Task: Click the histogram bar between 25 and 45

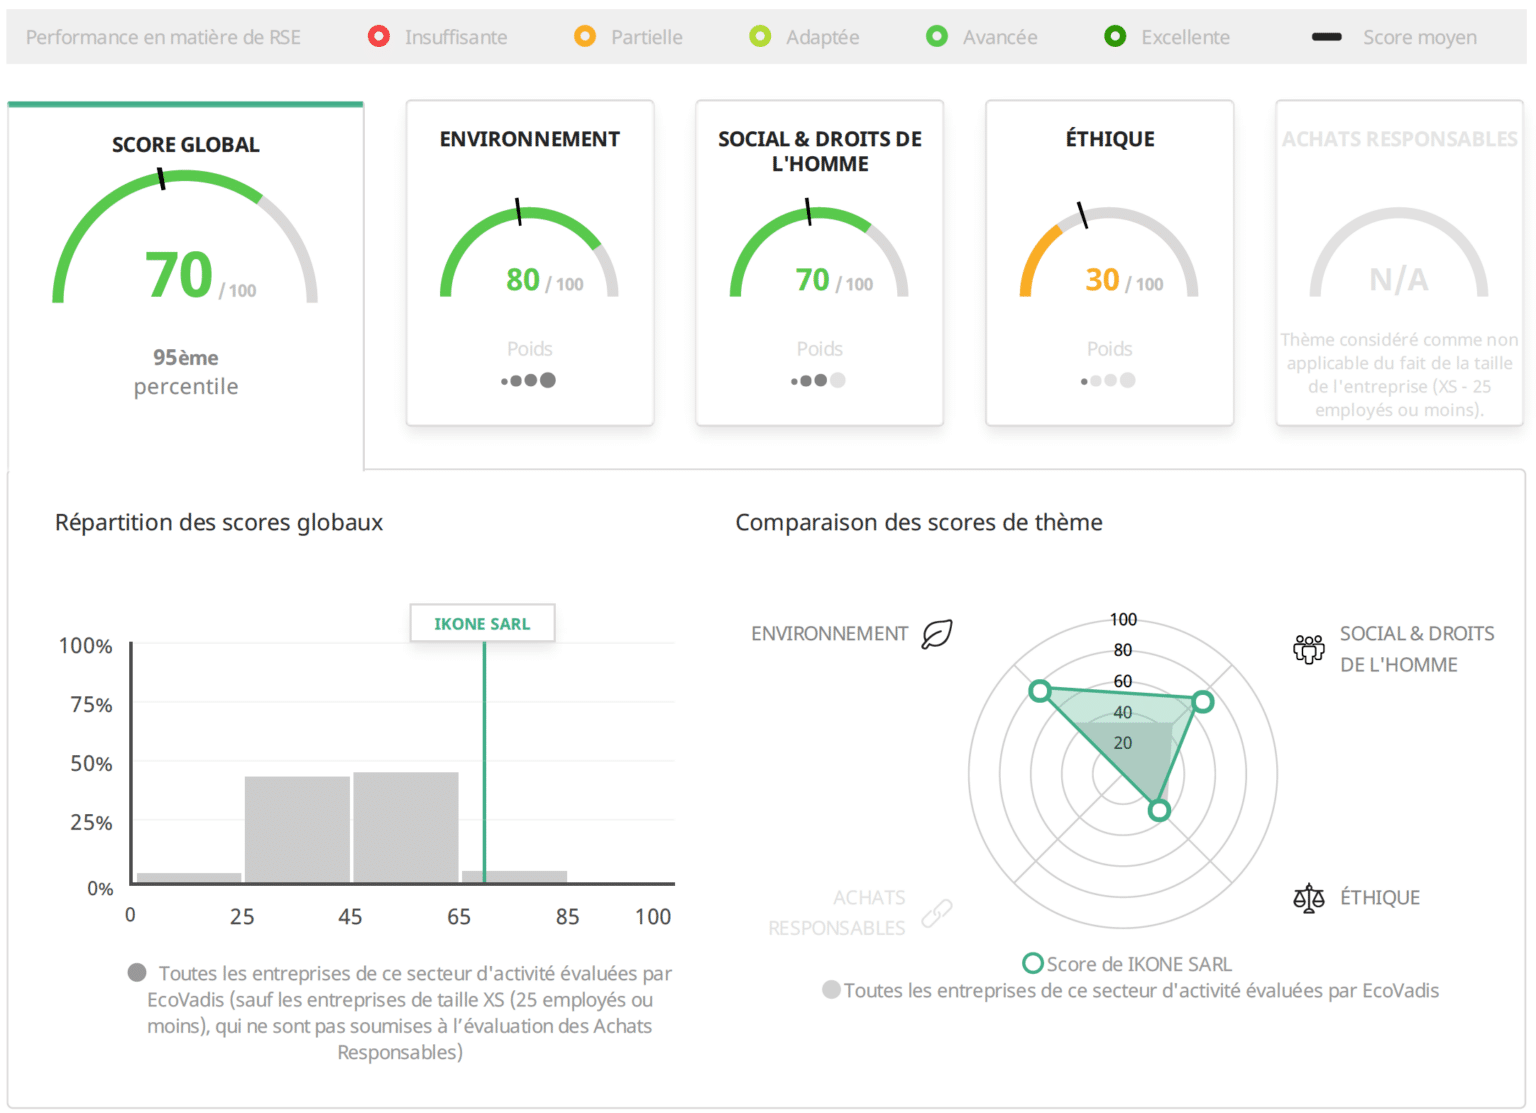Action: pos(297,830)
